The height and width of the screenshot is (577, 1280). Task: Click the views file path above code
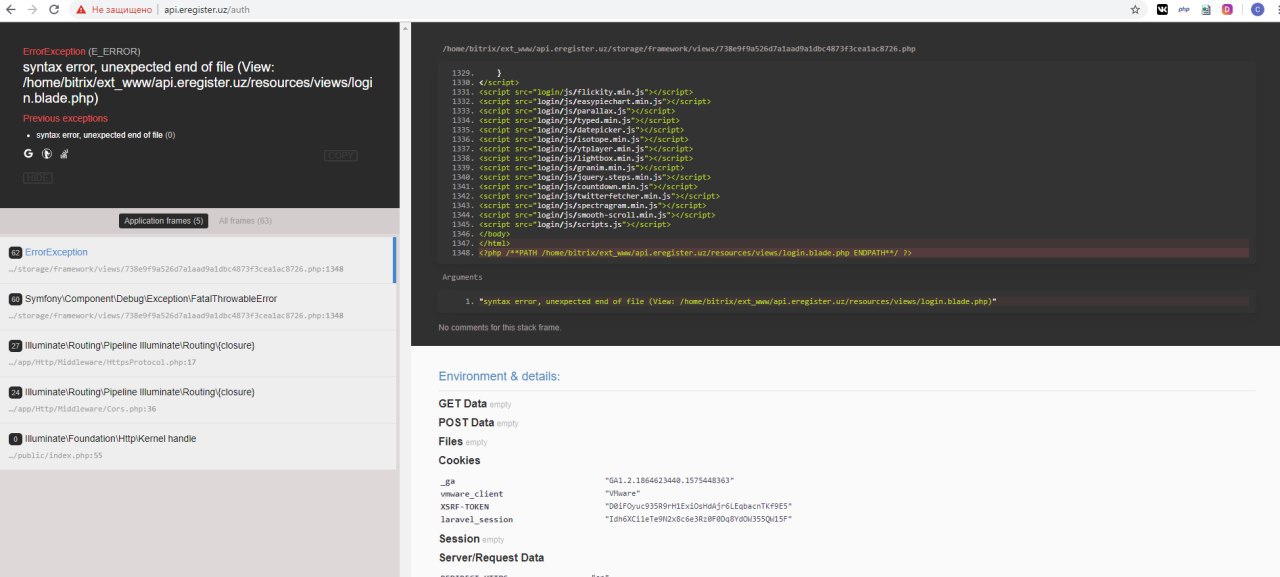point(679,48)
